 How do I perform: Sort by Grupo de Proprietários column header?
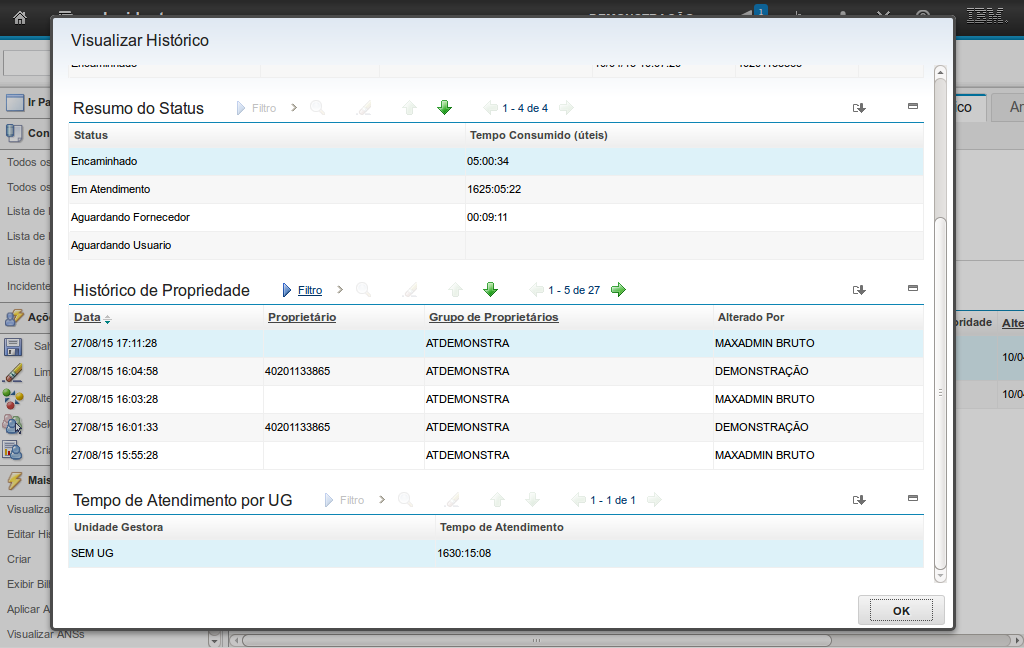click(493, 317)
